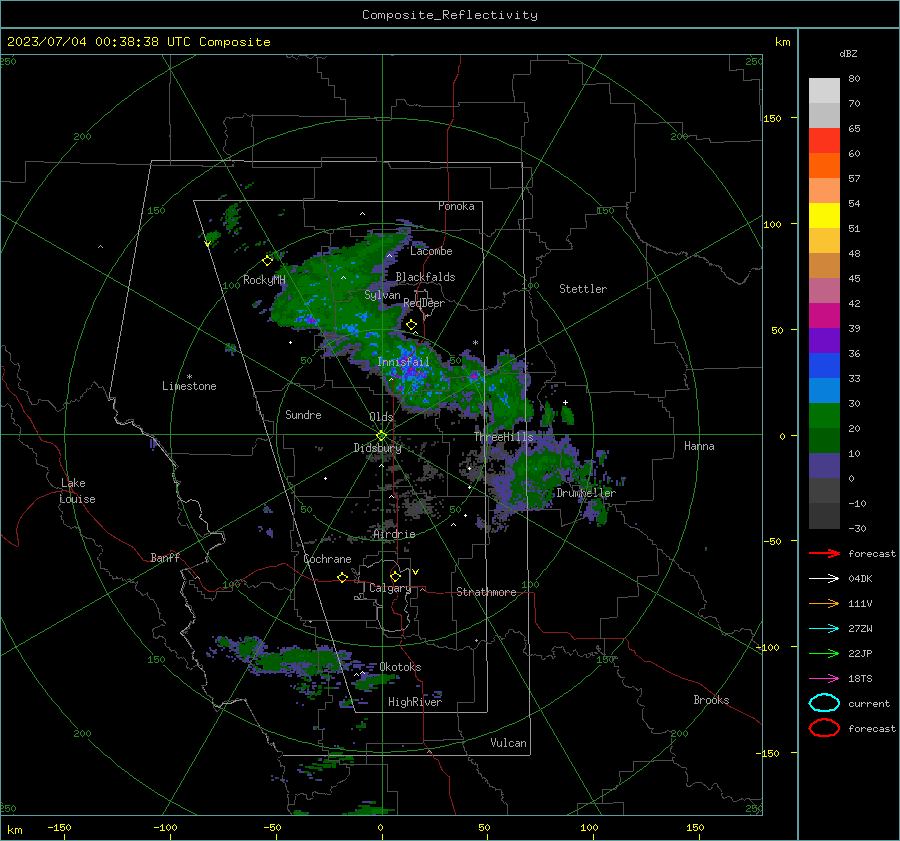Click the magenta swatch between 42 and 39
The image size is (900, 841).
[824, 316]
